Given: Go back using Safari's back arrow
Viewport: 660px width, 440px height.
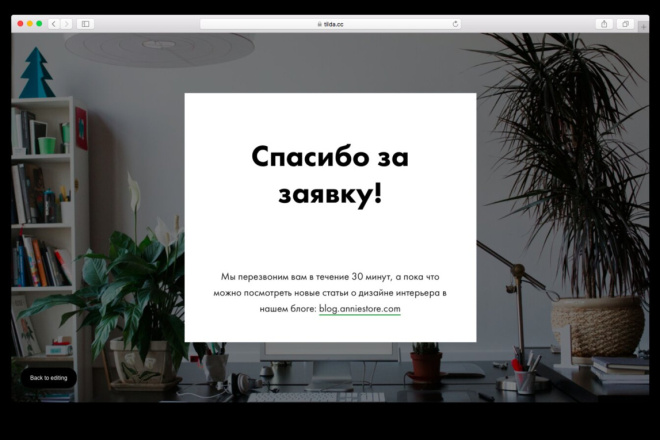Looking at the screenshot, I should pos(53,24).
